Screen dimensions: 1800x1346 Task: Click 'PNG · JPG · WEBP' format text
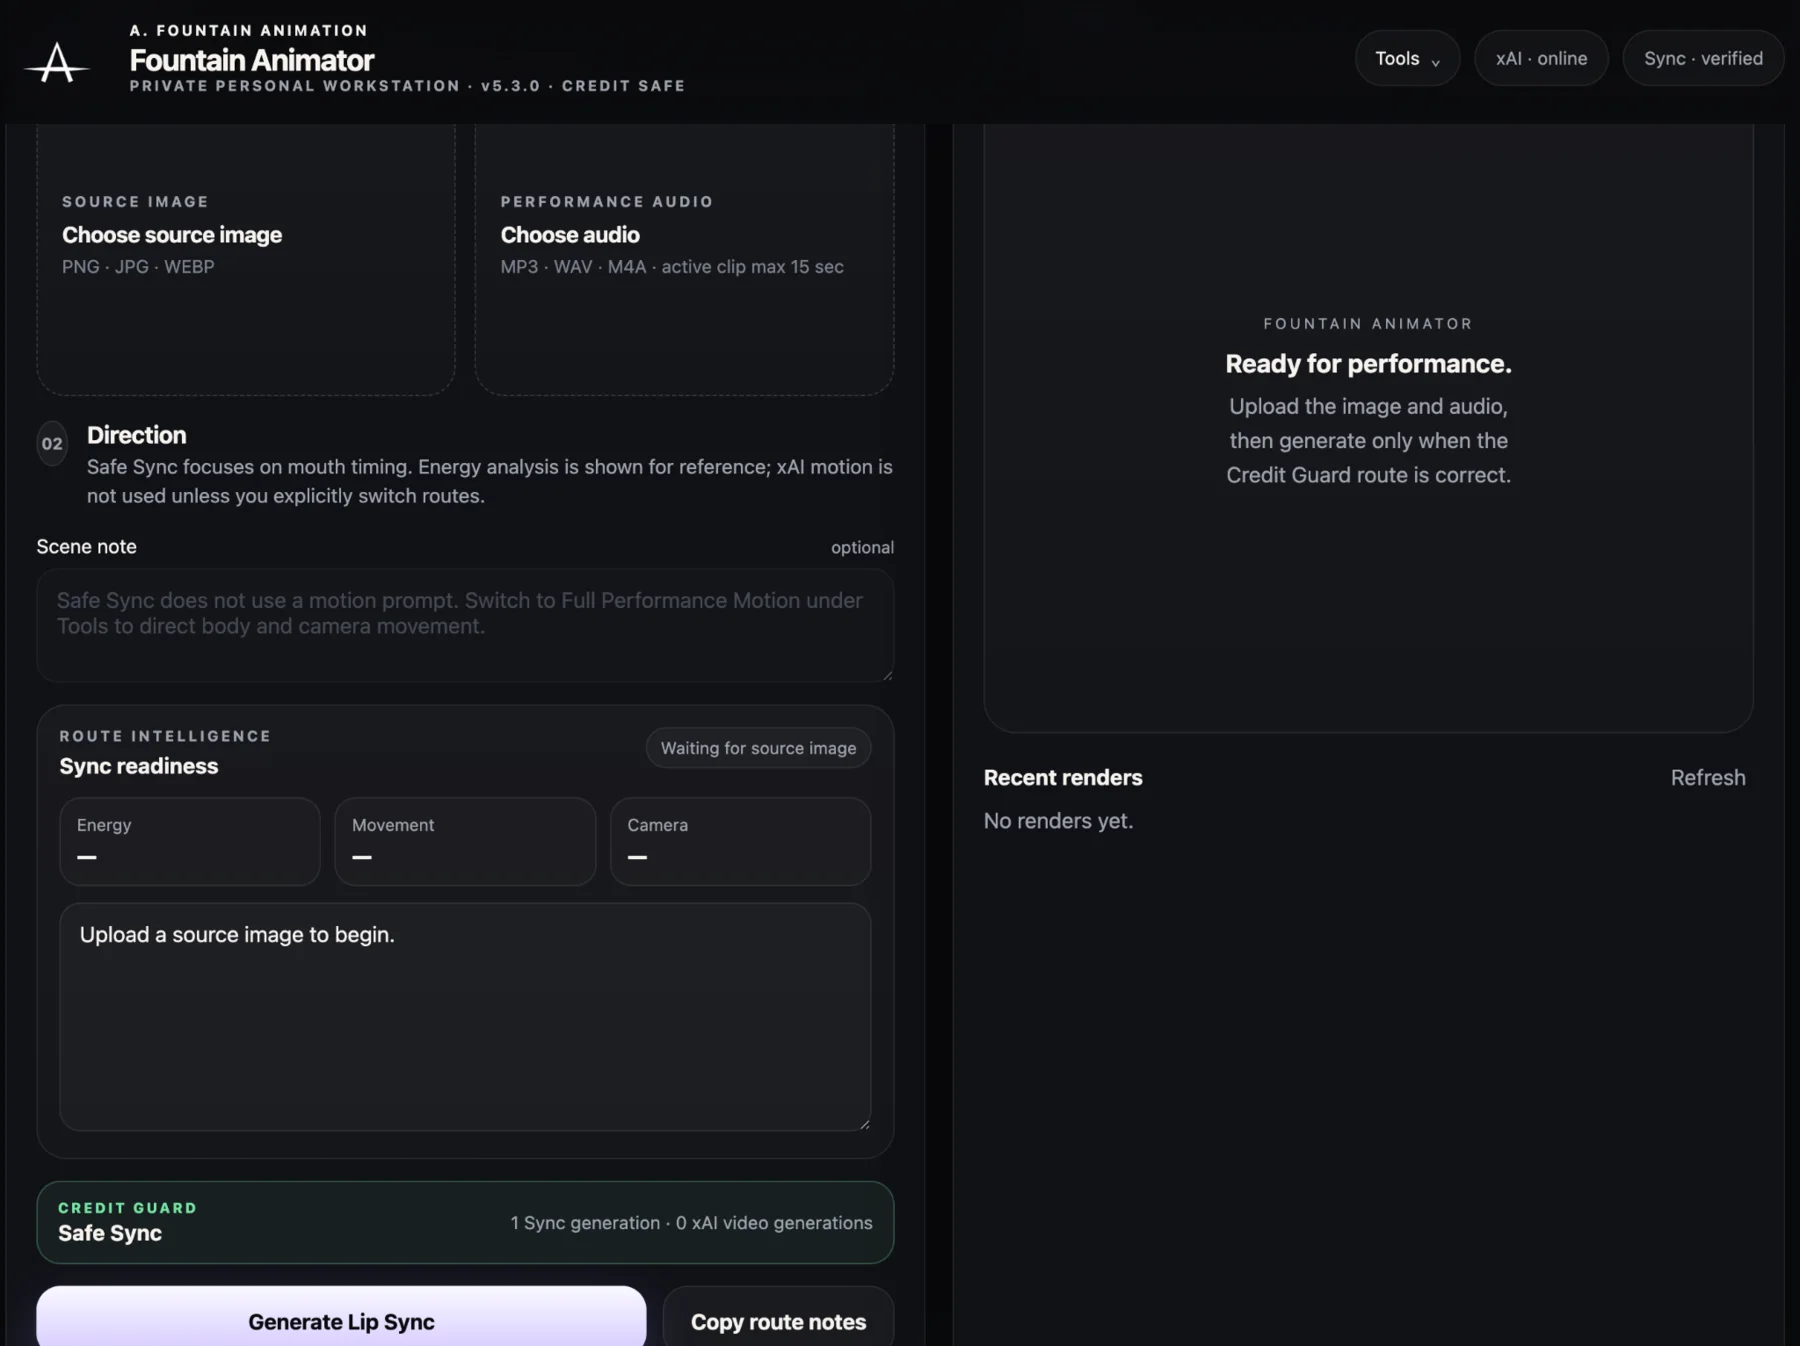pos(138,266)
